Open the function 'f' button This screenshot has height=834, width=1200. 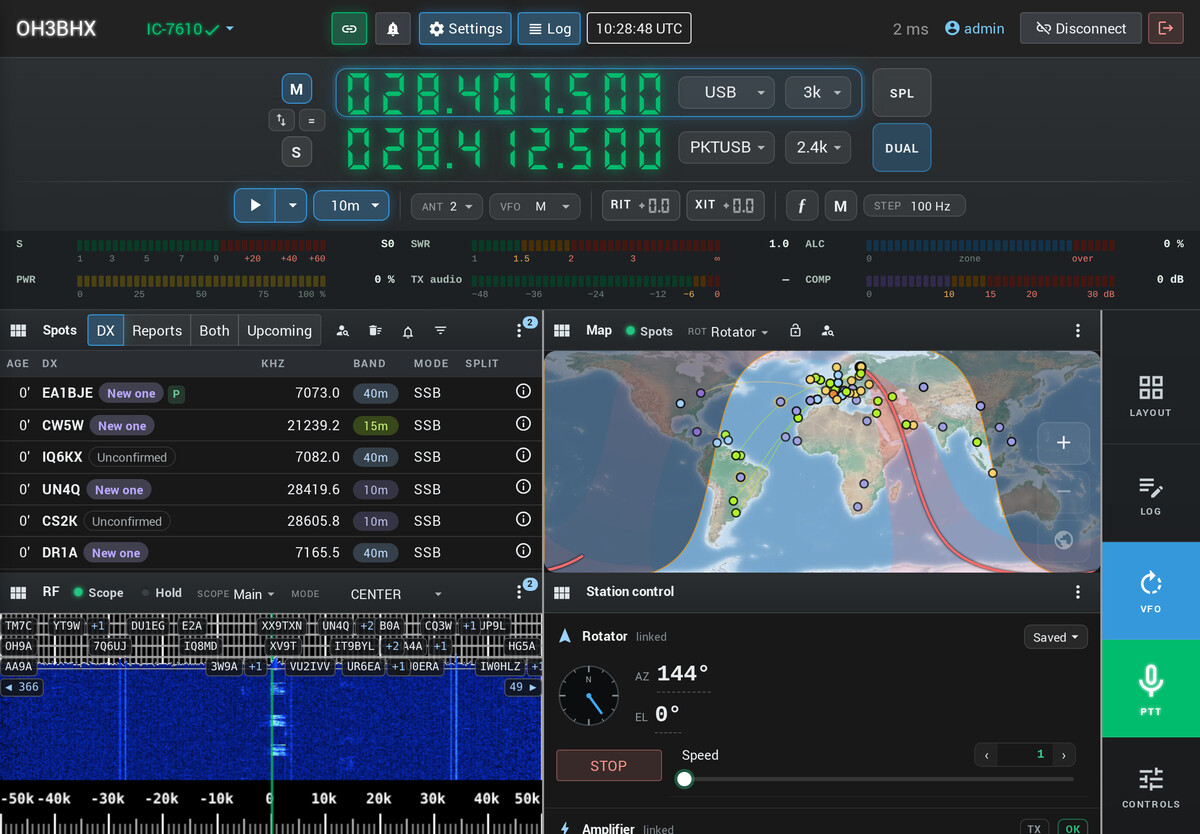pos(801,206)
